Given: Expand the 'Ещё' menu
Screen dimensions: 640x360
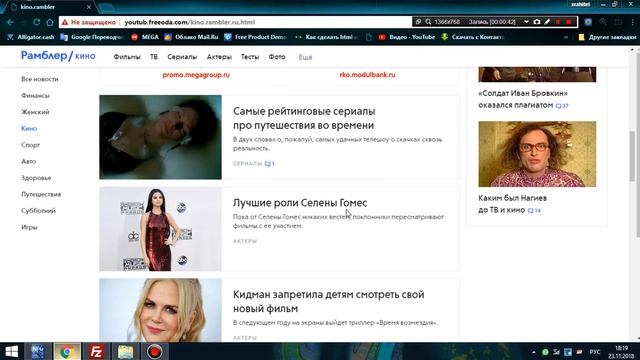Looking at the screenshot, I should (305, 57).
